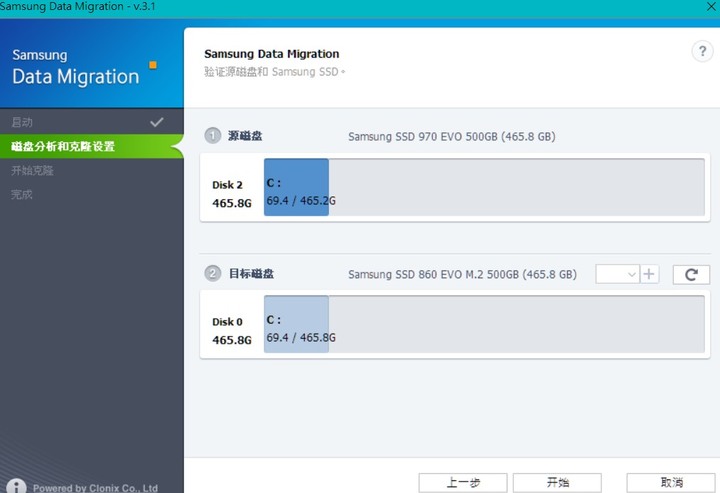
Task: Click the 上一步 back button
Action: tap(463, 482)
